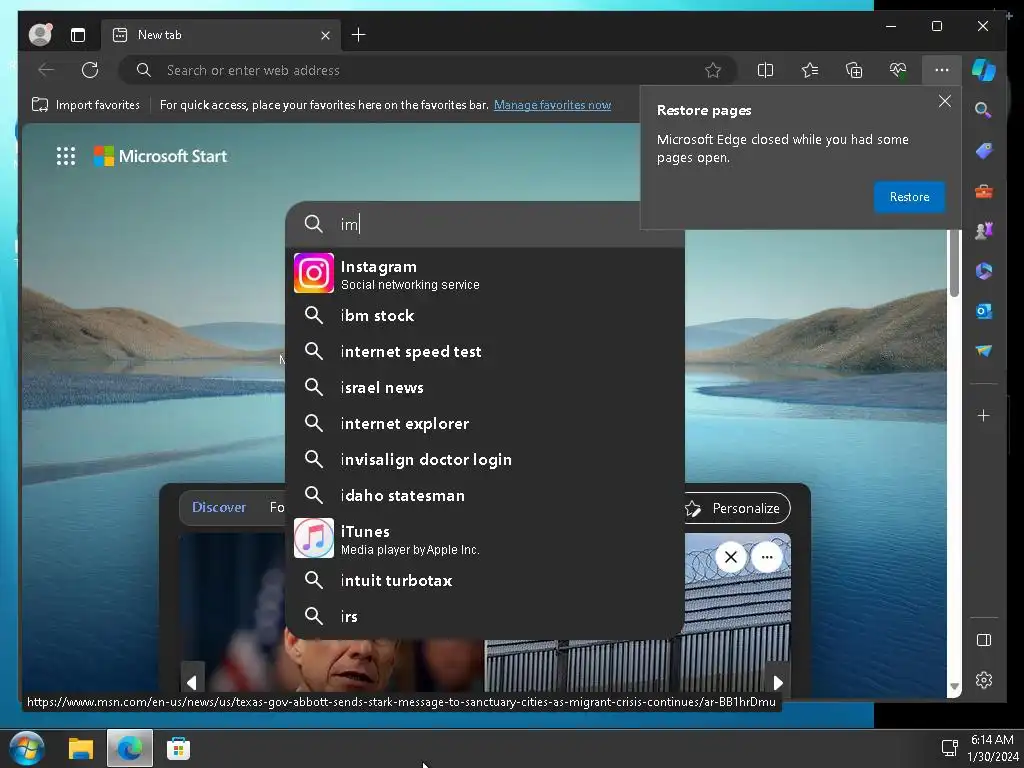
Task: Go to next news carousel slide
Action: 778,682
